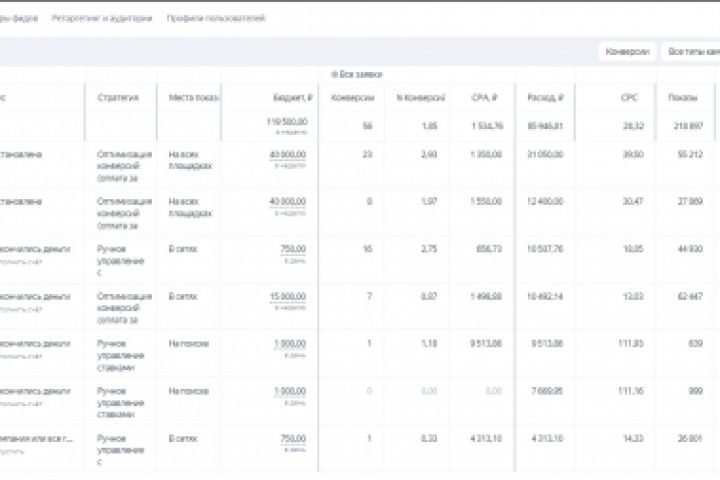Click the "CPA, ₽" column header
The height and width of the screenshot is (480, 720).
[484, 98]
